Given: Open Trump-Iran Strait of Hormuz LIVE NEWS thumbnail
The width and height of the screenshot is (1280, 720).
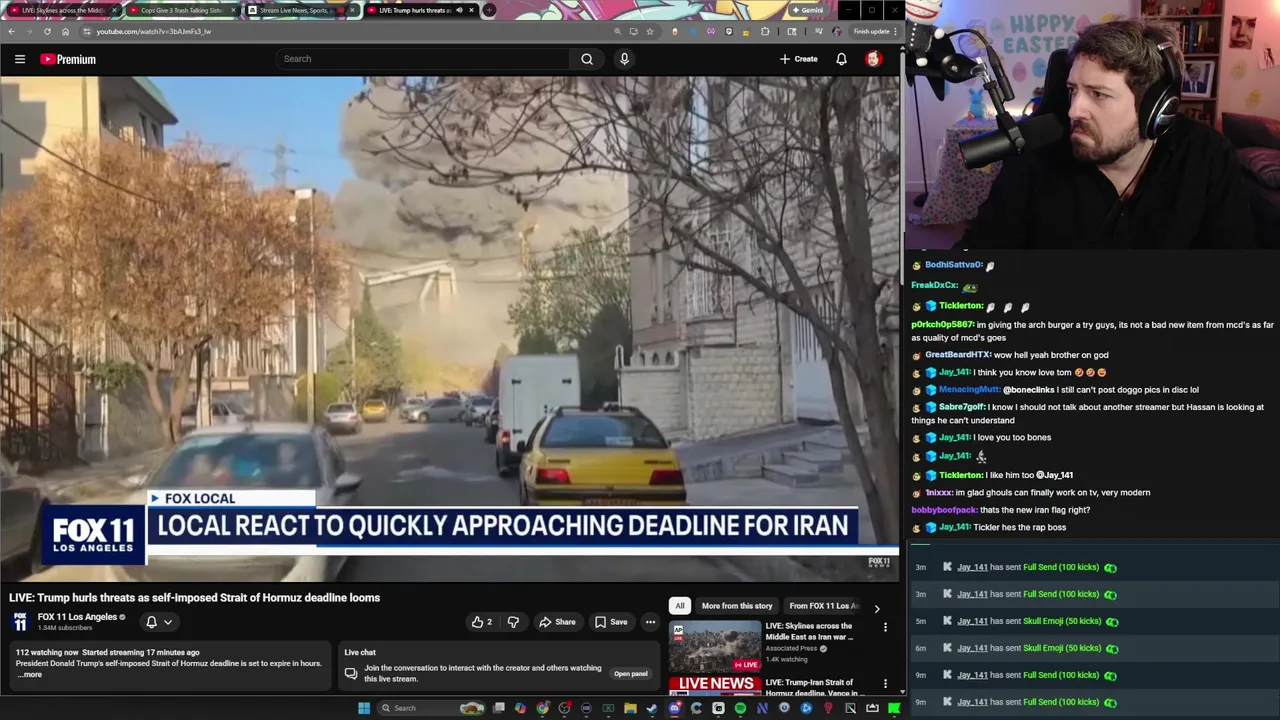Looking at the screenshot, I should [x=715, y=686].
